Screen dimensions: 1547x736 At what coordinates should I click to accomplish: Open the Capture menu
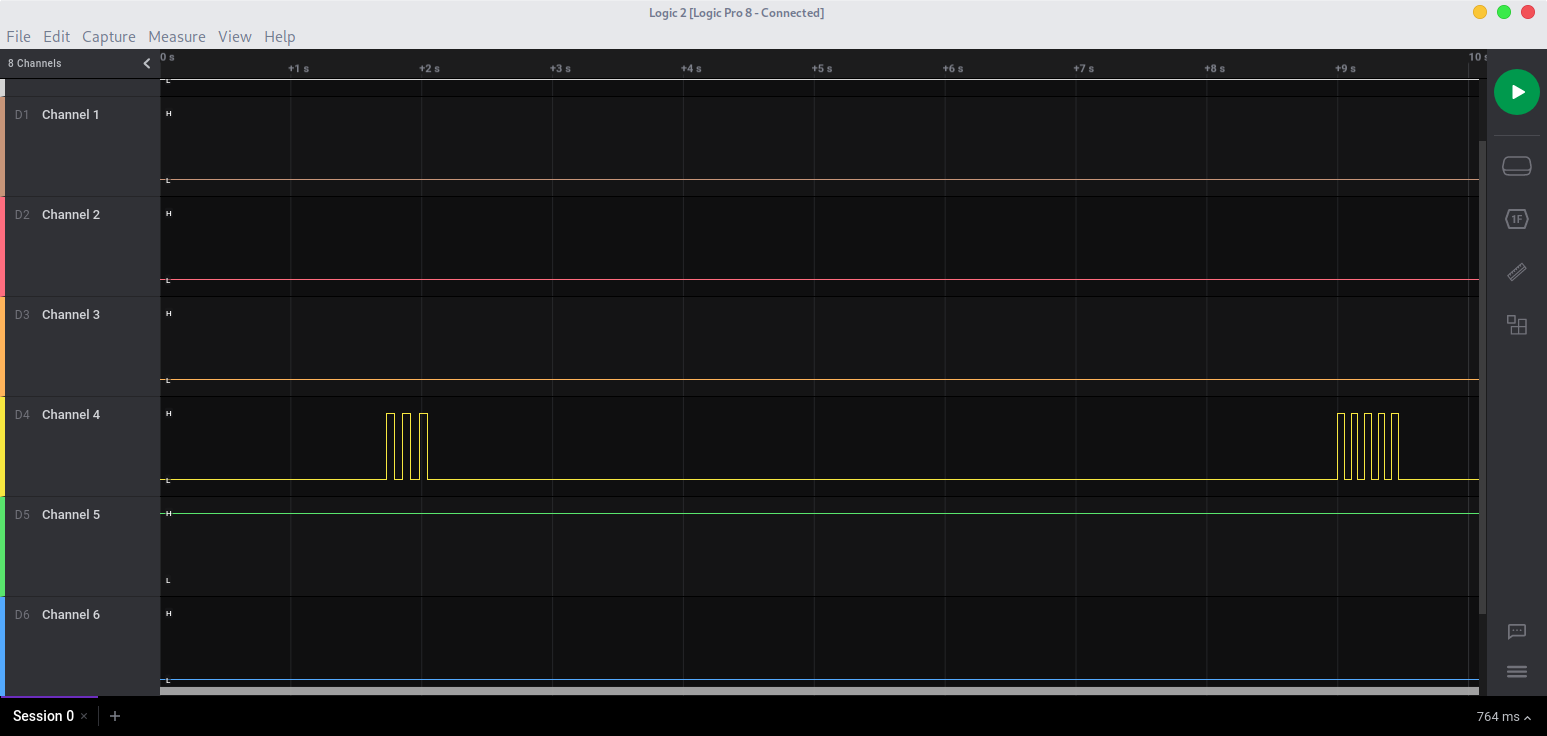pos(108,37)
